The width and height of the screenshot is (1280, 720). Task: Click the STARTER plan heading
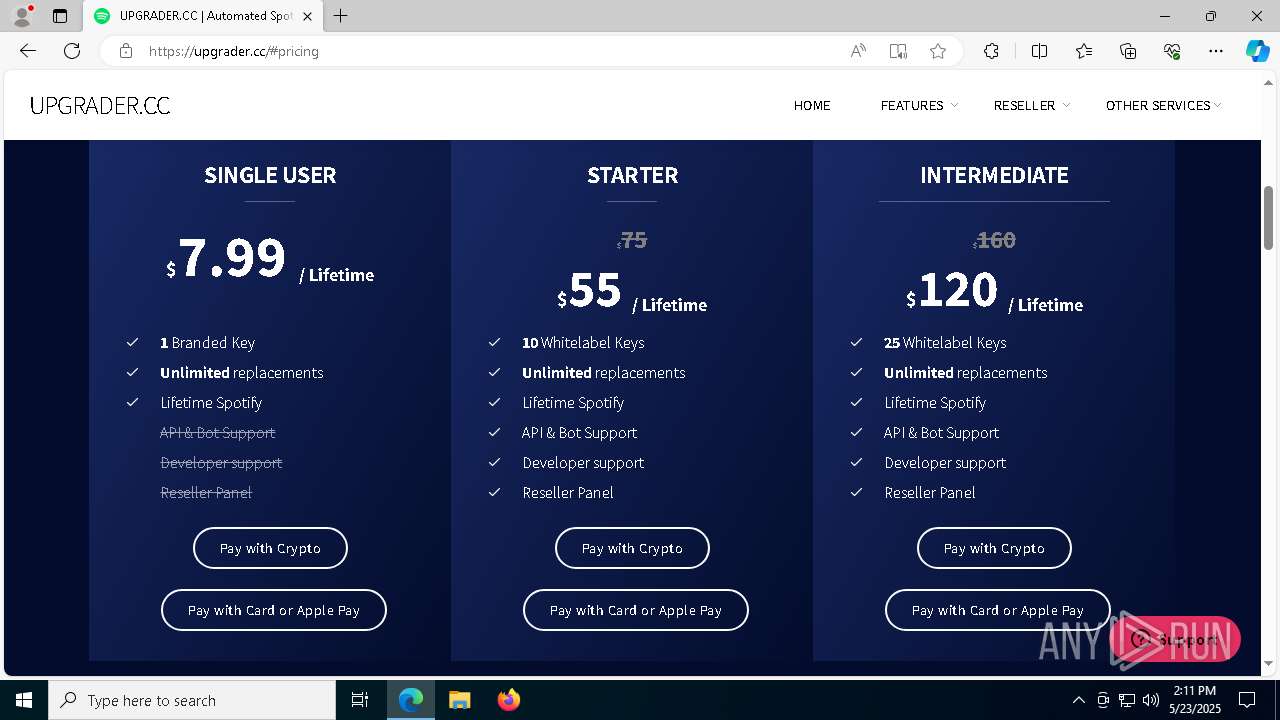click(x=632, y=175)
